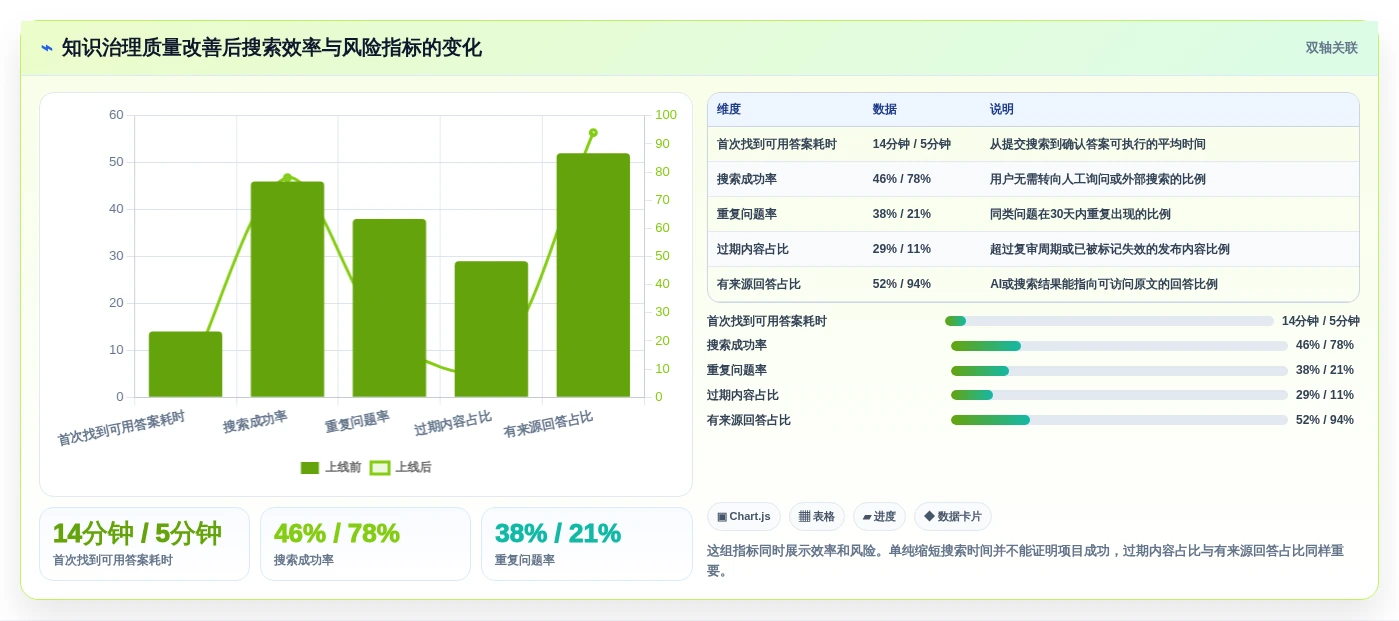Image resolution: width=1399 pixels, height=621 pixels.
Task: Click the 搜索成功率 table row cell
Action: click(x=747, y=179)
